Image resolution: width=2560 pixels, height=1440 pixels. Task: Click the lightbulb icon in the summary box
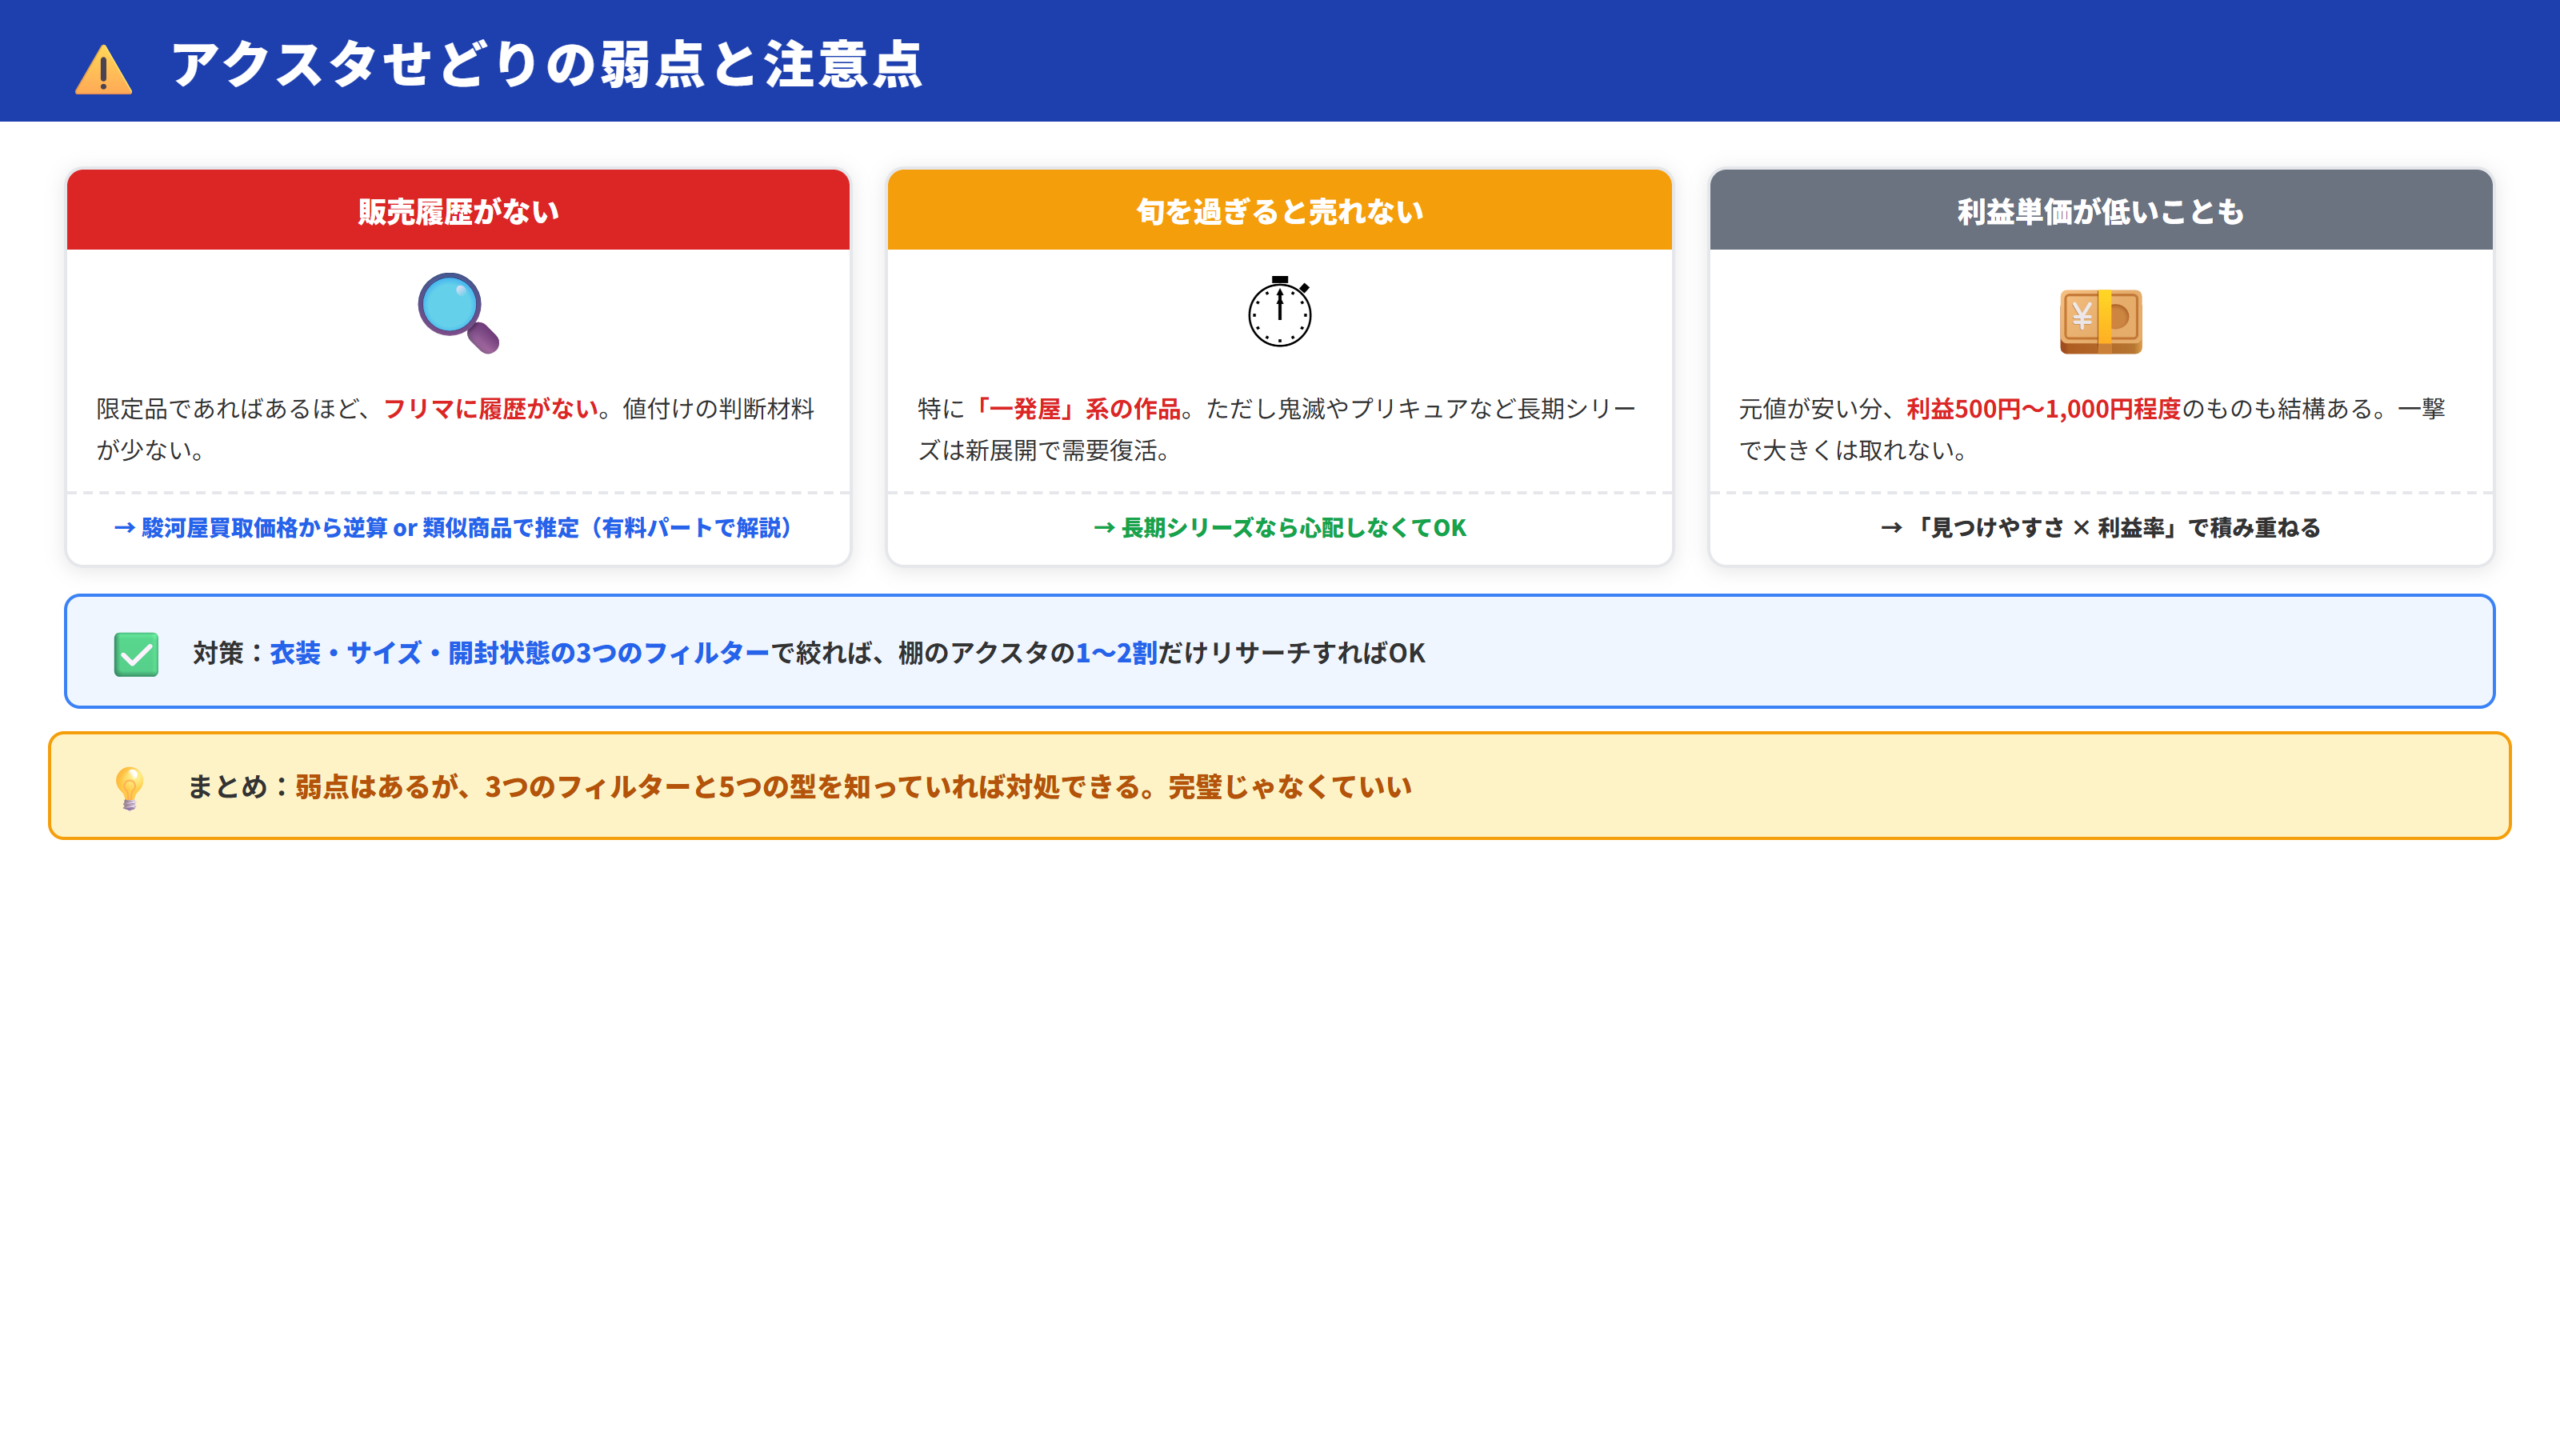pos(130,786)
